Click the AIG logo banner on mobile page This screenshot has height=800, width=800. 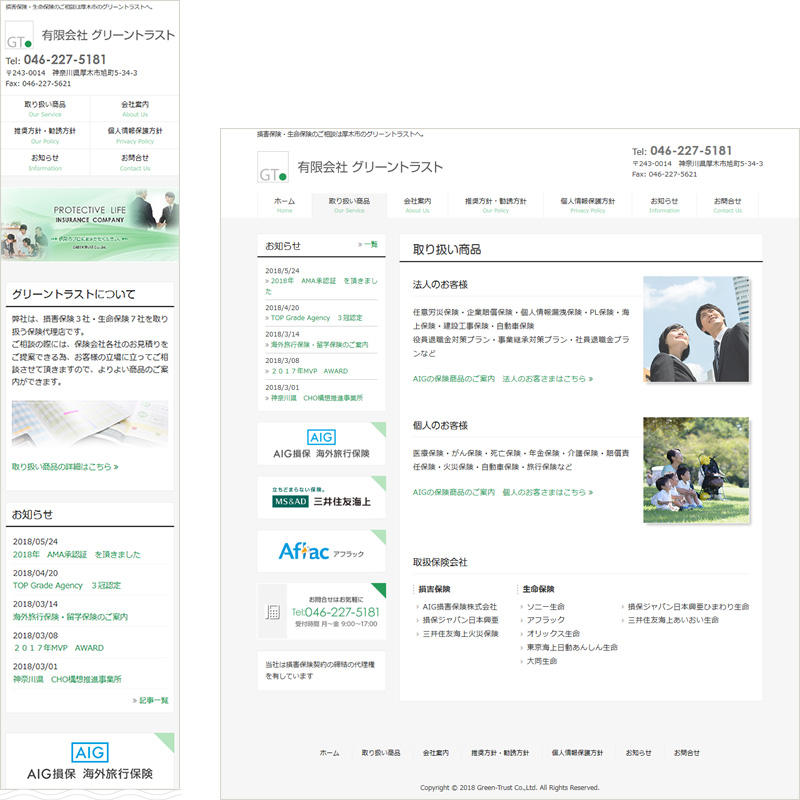pyautogui.click(x=90, y=761)
